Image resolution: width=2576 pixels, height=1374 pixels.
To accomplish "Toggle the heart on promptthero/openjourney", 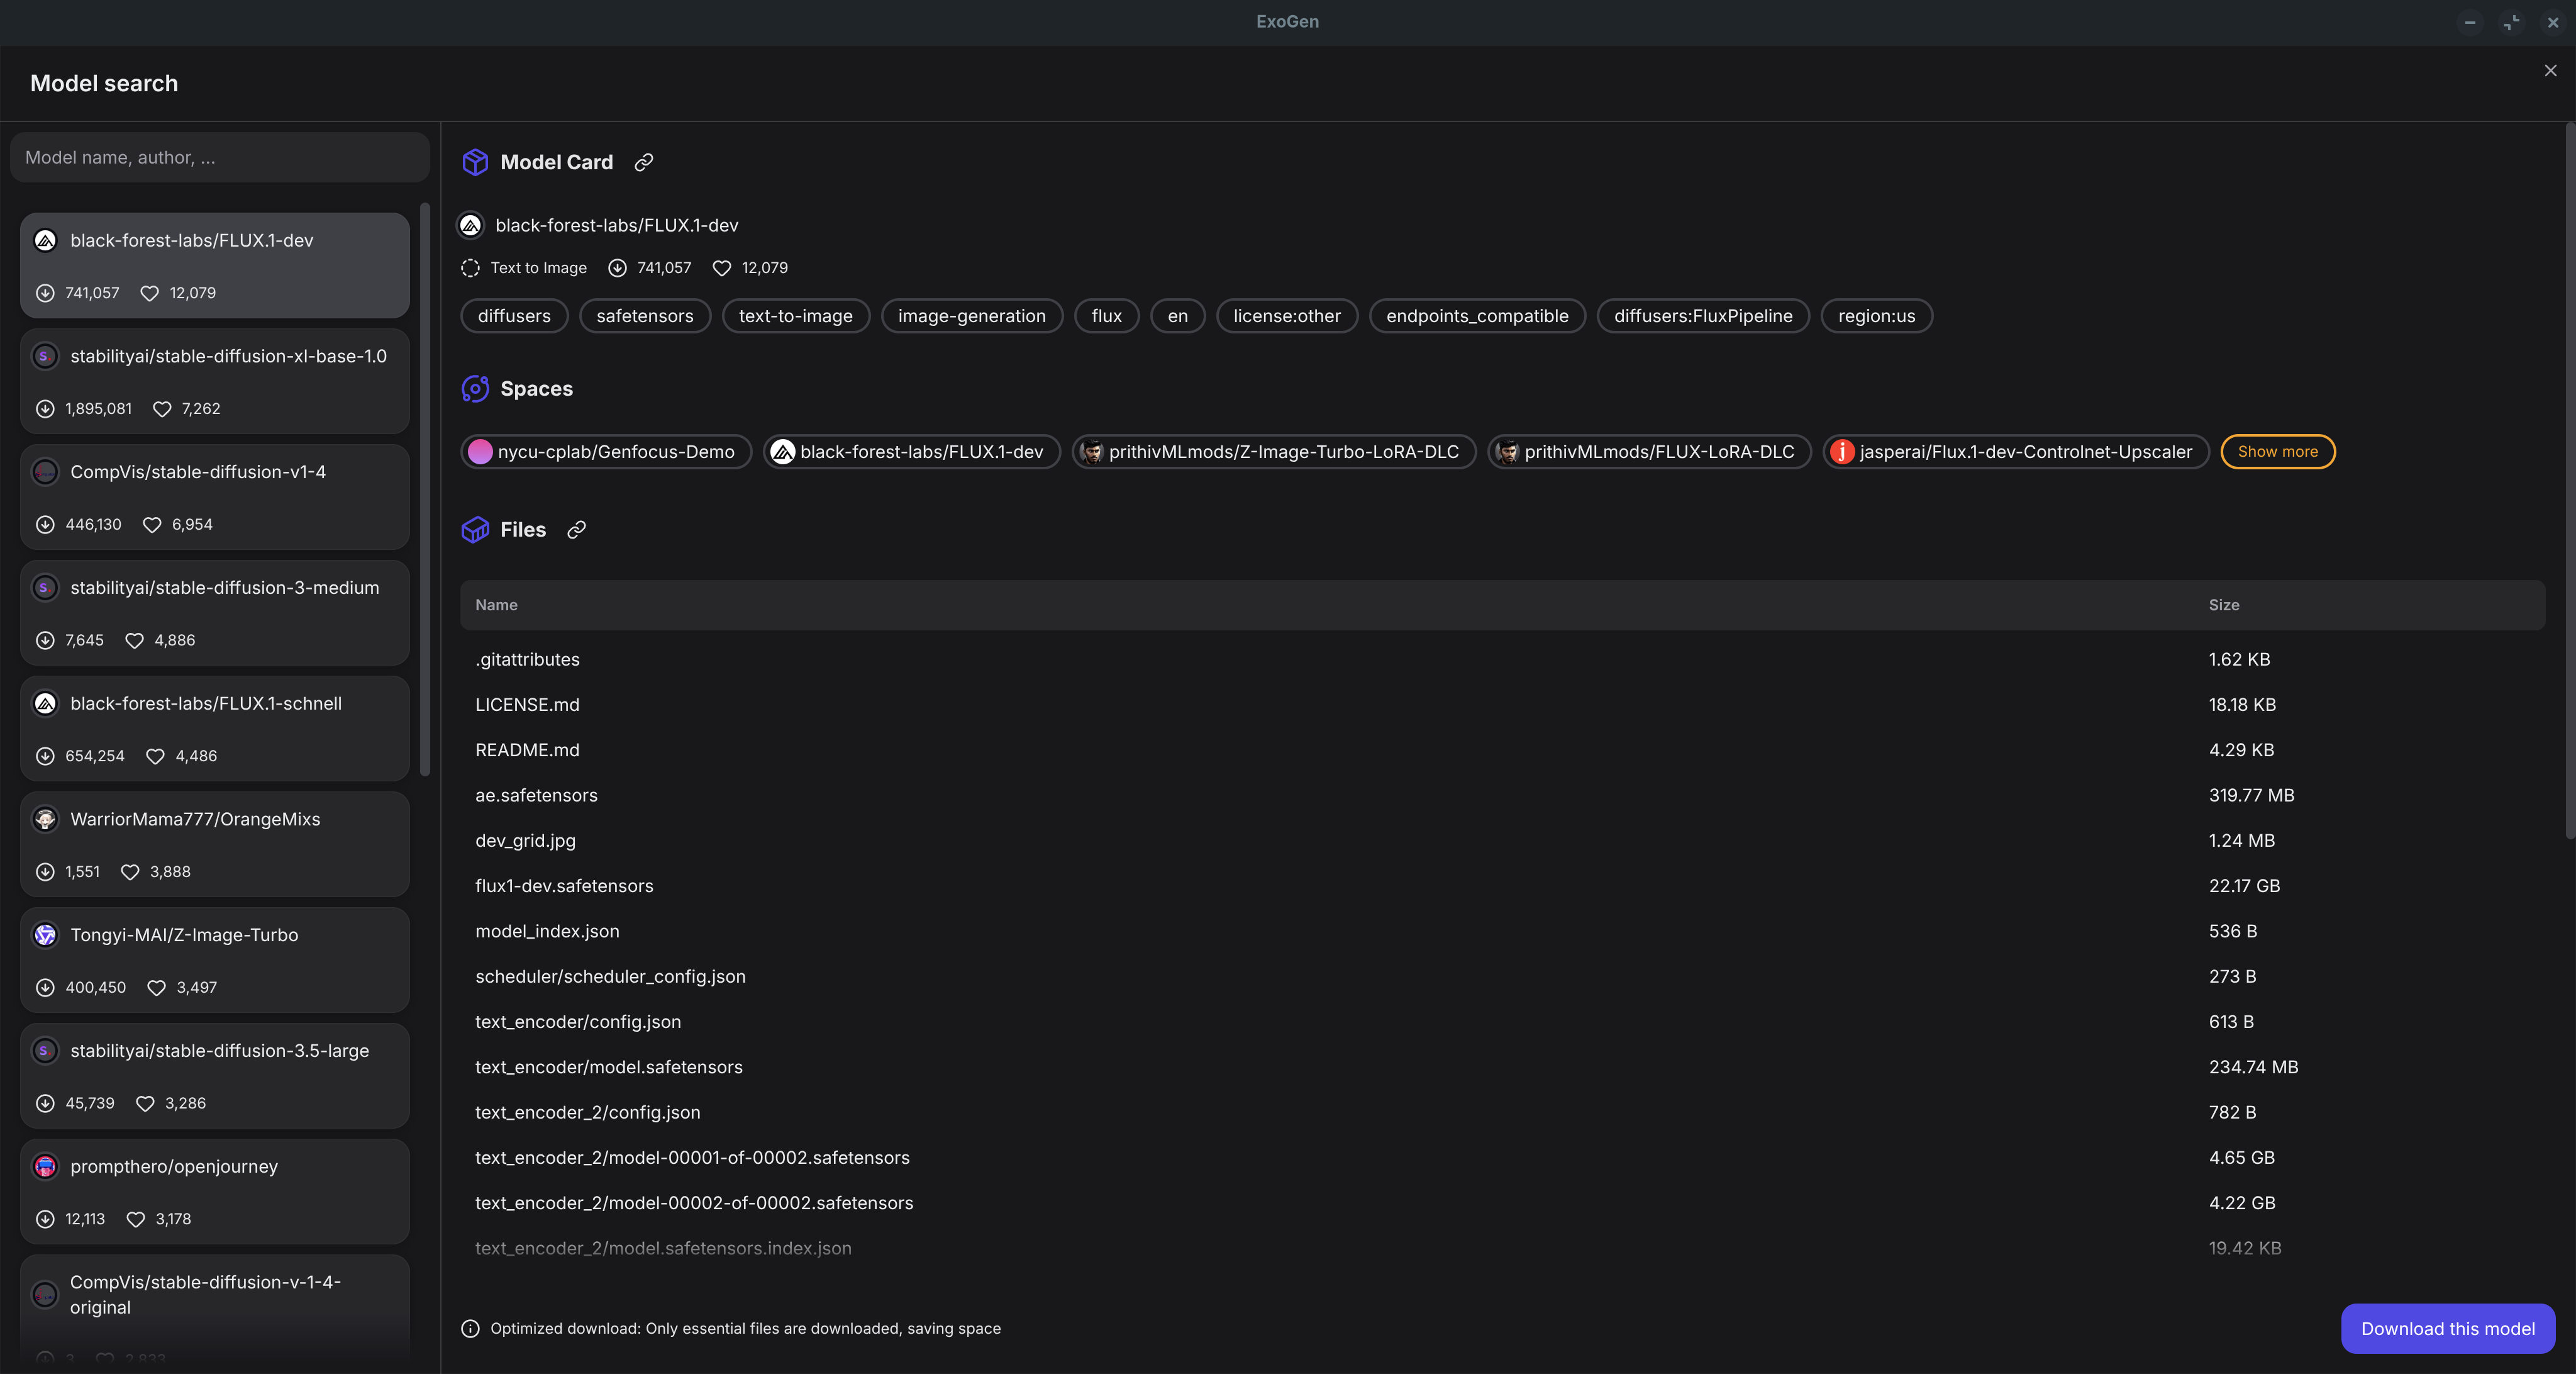I will pyautogui.click(x=137, y=1219).
